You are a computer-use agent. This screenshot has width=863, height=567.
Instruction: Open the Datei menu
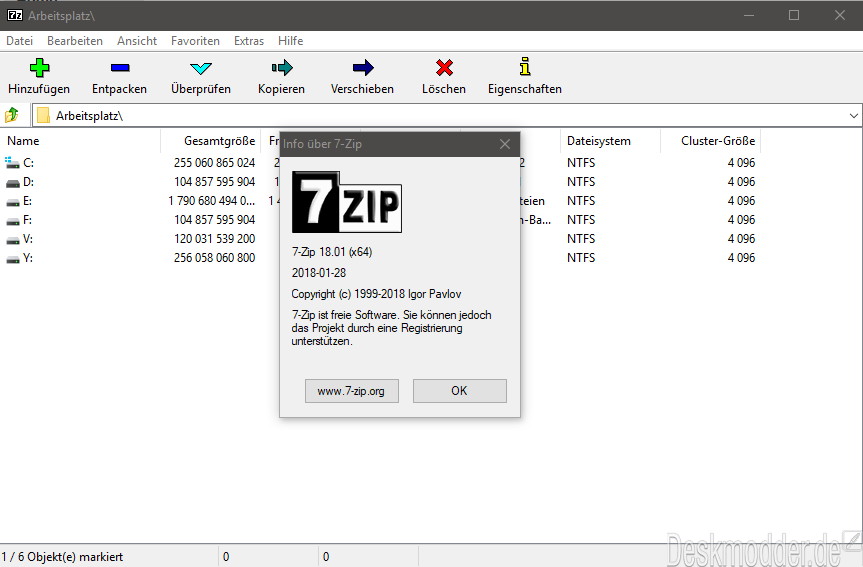pos(19,41)
